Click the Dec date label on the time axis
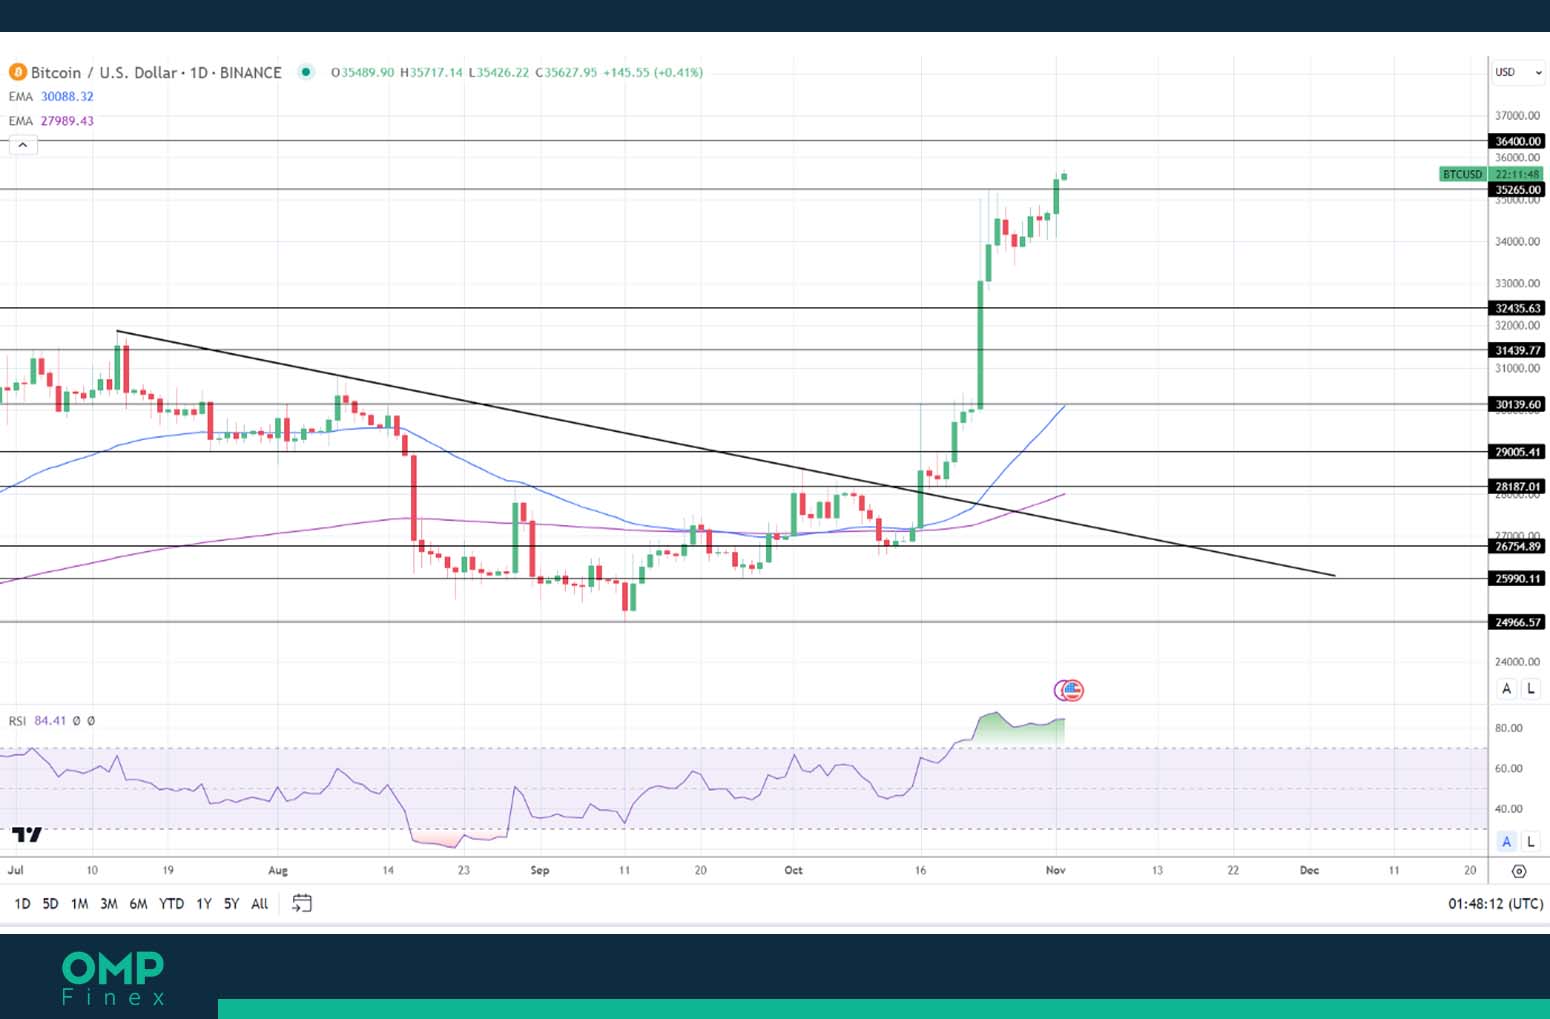The height and width of the screenshot is (1019, 1550). tap(1309, 870)
